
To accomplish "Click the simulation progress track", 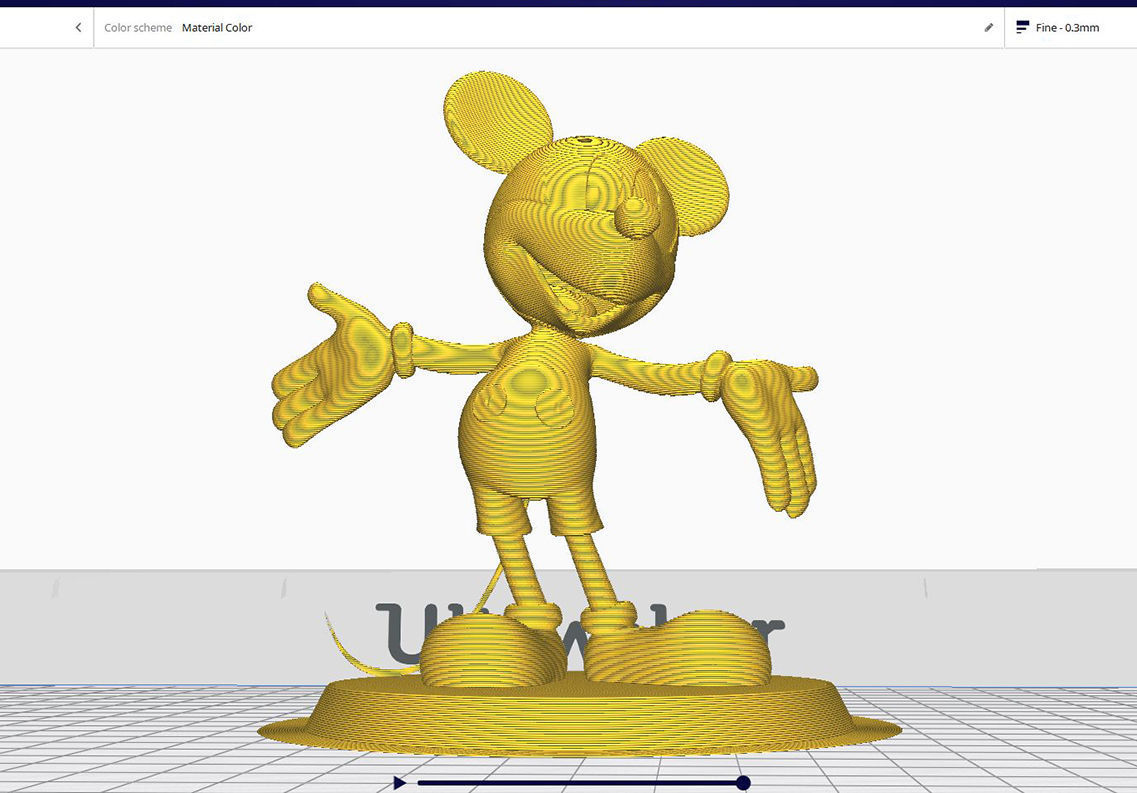I will tap(579, 783).
